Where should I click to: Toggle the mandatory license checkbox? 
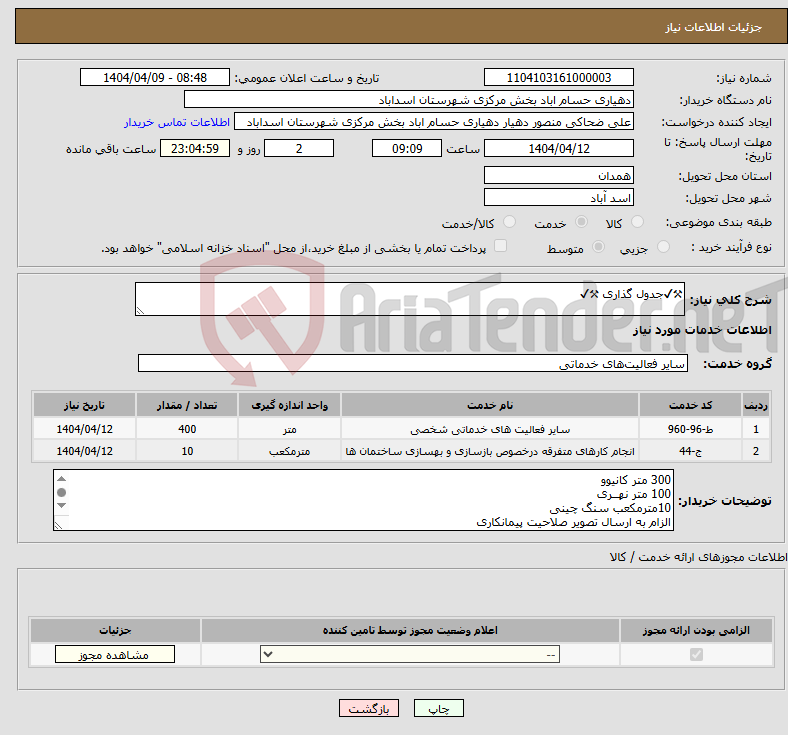point(696,654)
